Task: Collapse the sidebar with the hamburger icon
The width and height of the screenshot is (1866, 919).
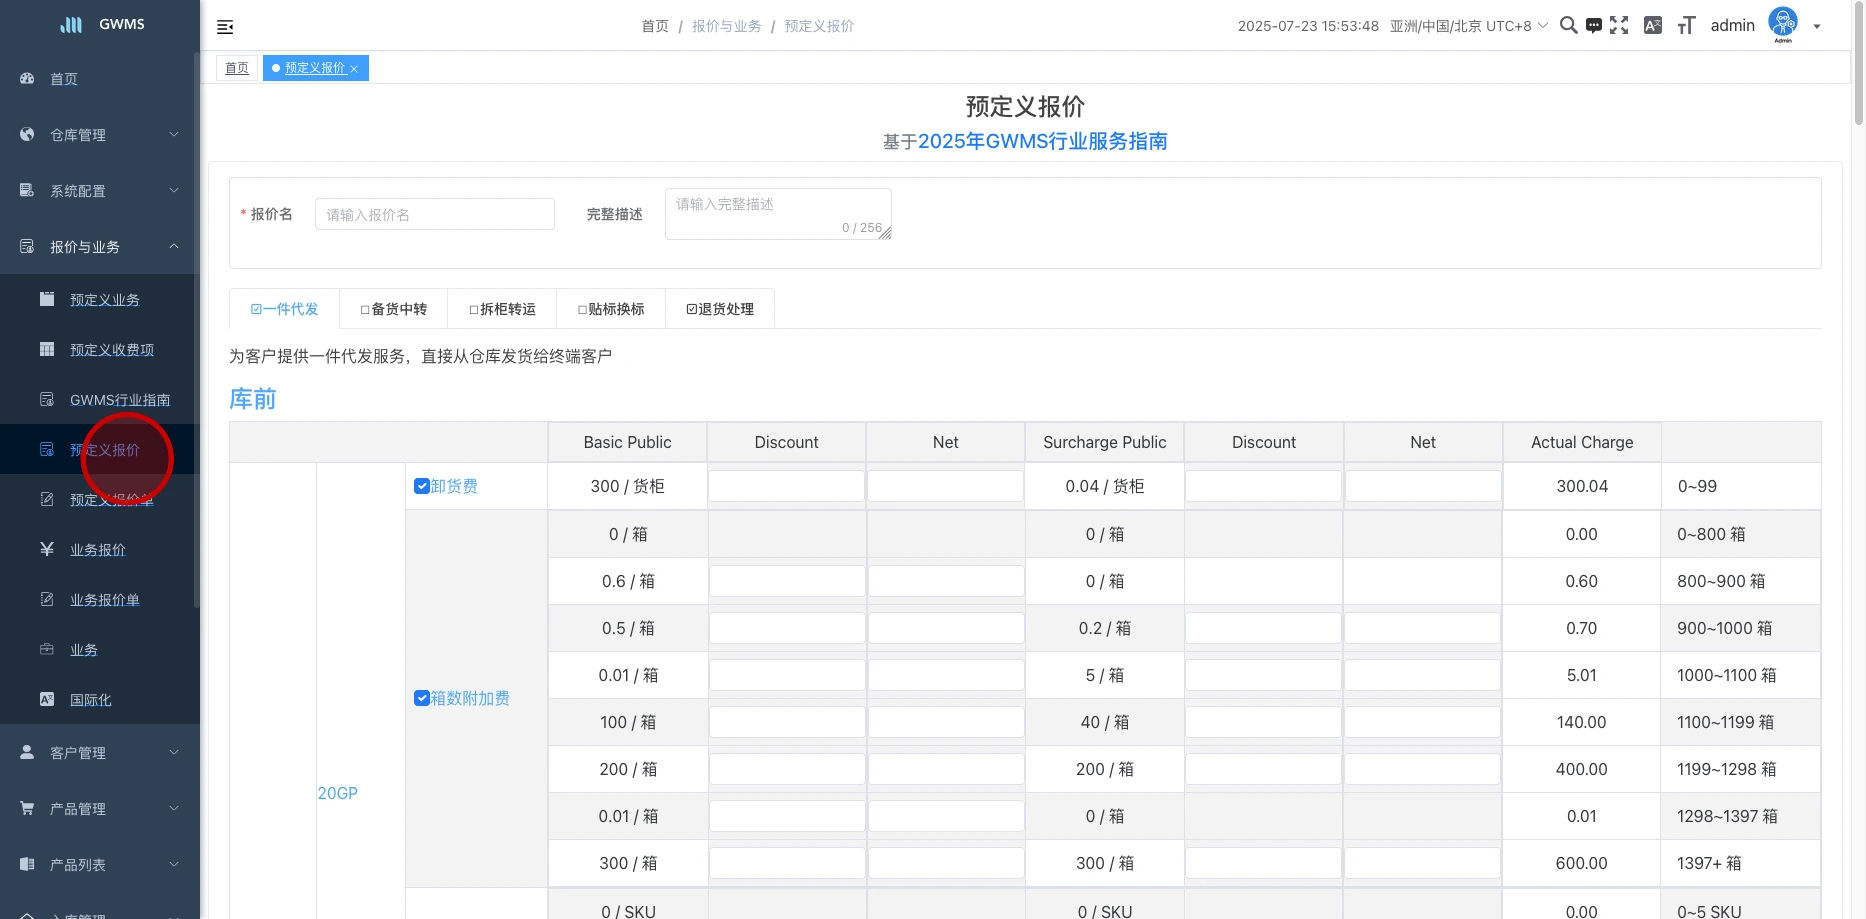Action: [225, 27]
